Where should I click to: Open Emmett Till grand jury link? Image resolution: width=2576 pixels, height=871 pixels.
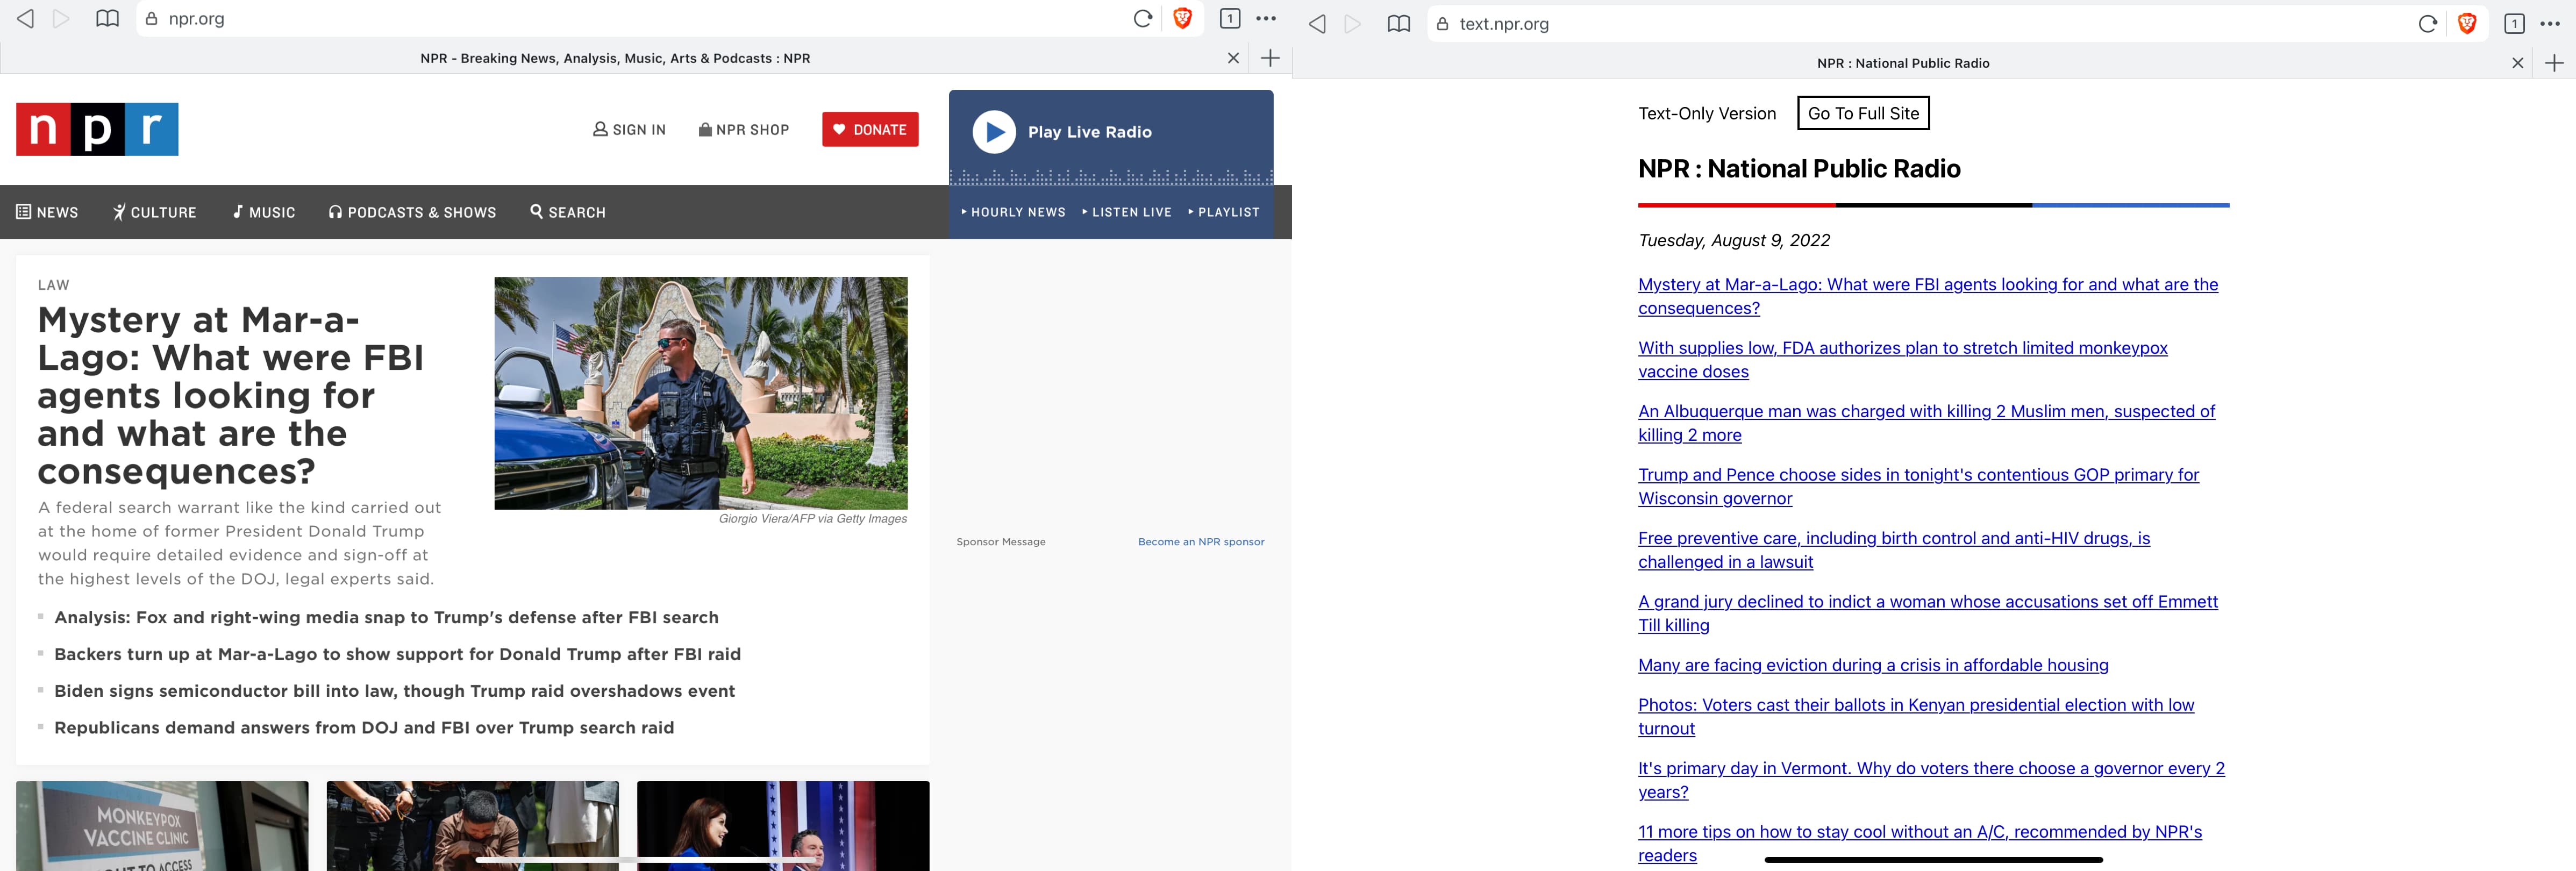coord(1928,614)
